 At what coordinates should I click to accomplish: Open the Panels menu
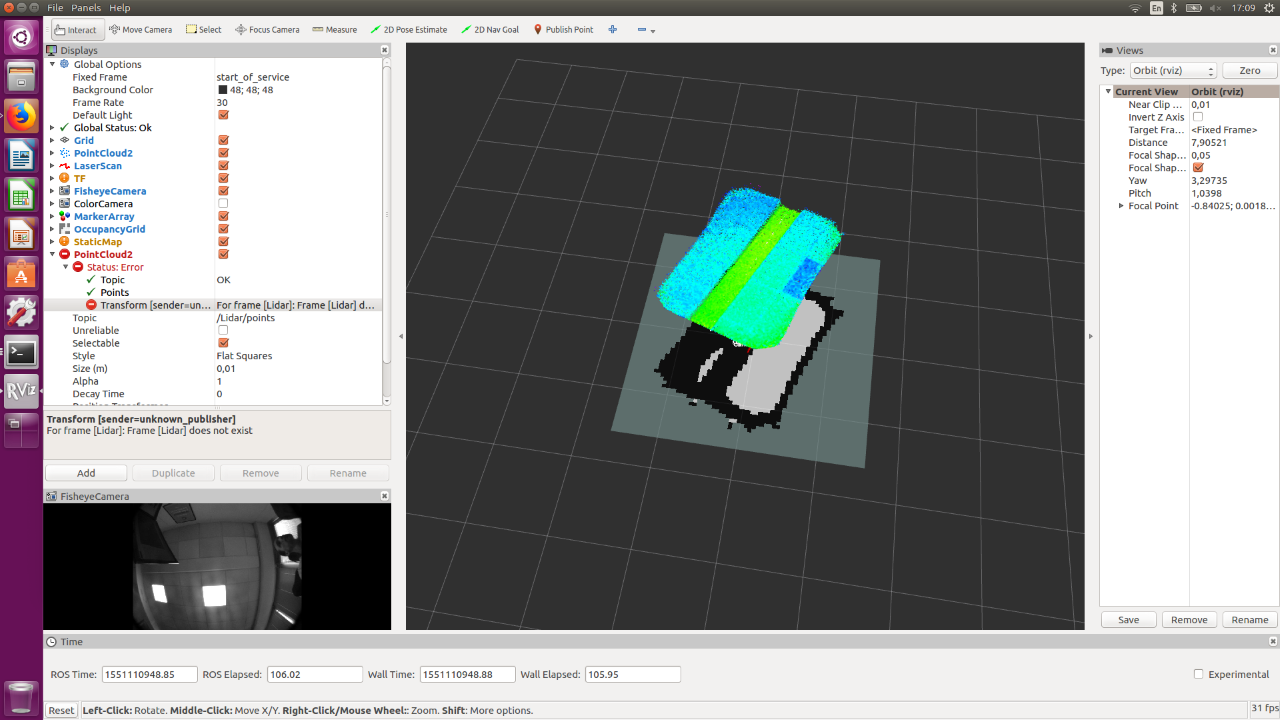tap(86, 8)
